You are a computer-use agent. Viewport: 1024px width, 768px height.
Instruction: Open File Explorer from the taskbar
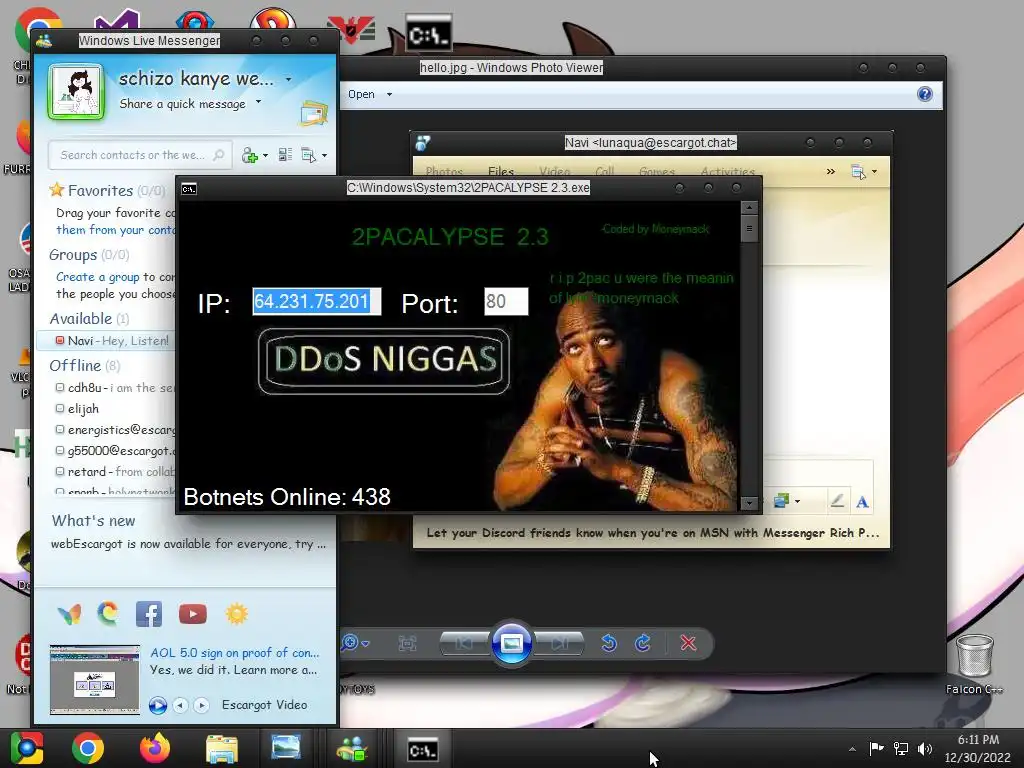coord(221,749)
